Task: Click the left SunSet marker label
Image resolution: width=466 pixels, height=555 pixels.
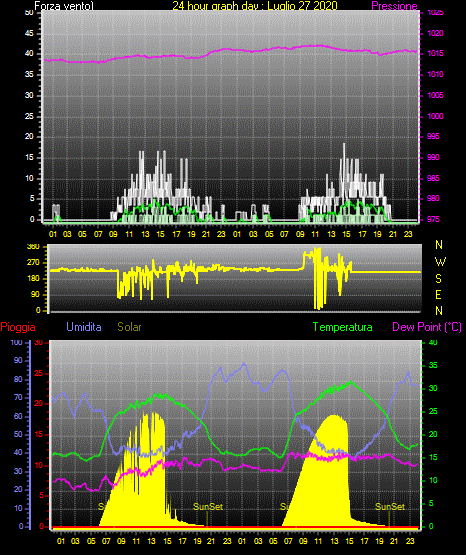Action: click(x=208, y=507)
